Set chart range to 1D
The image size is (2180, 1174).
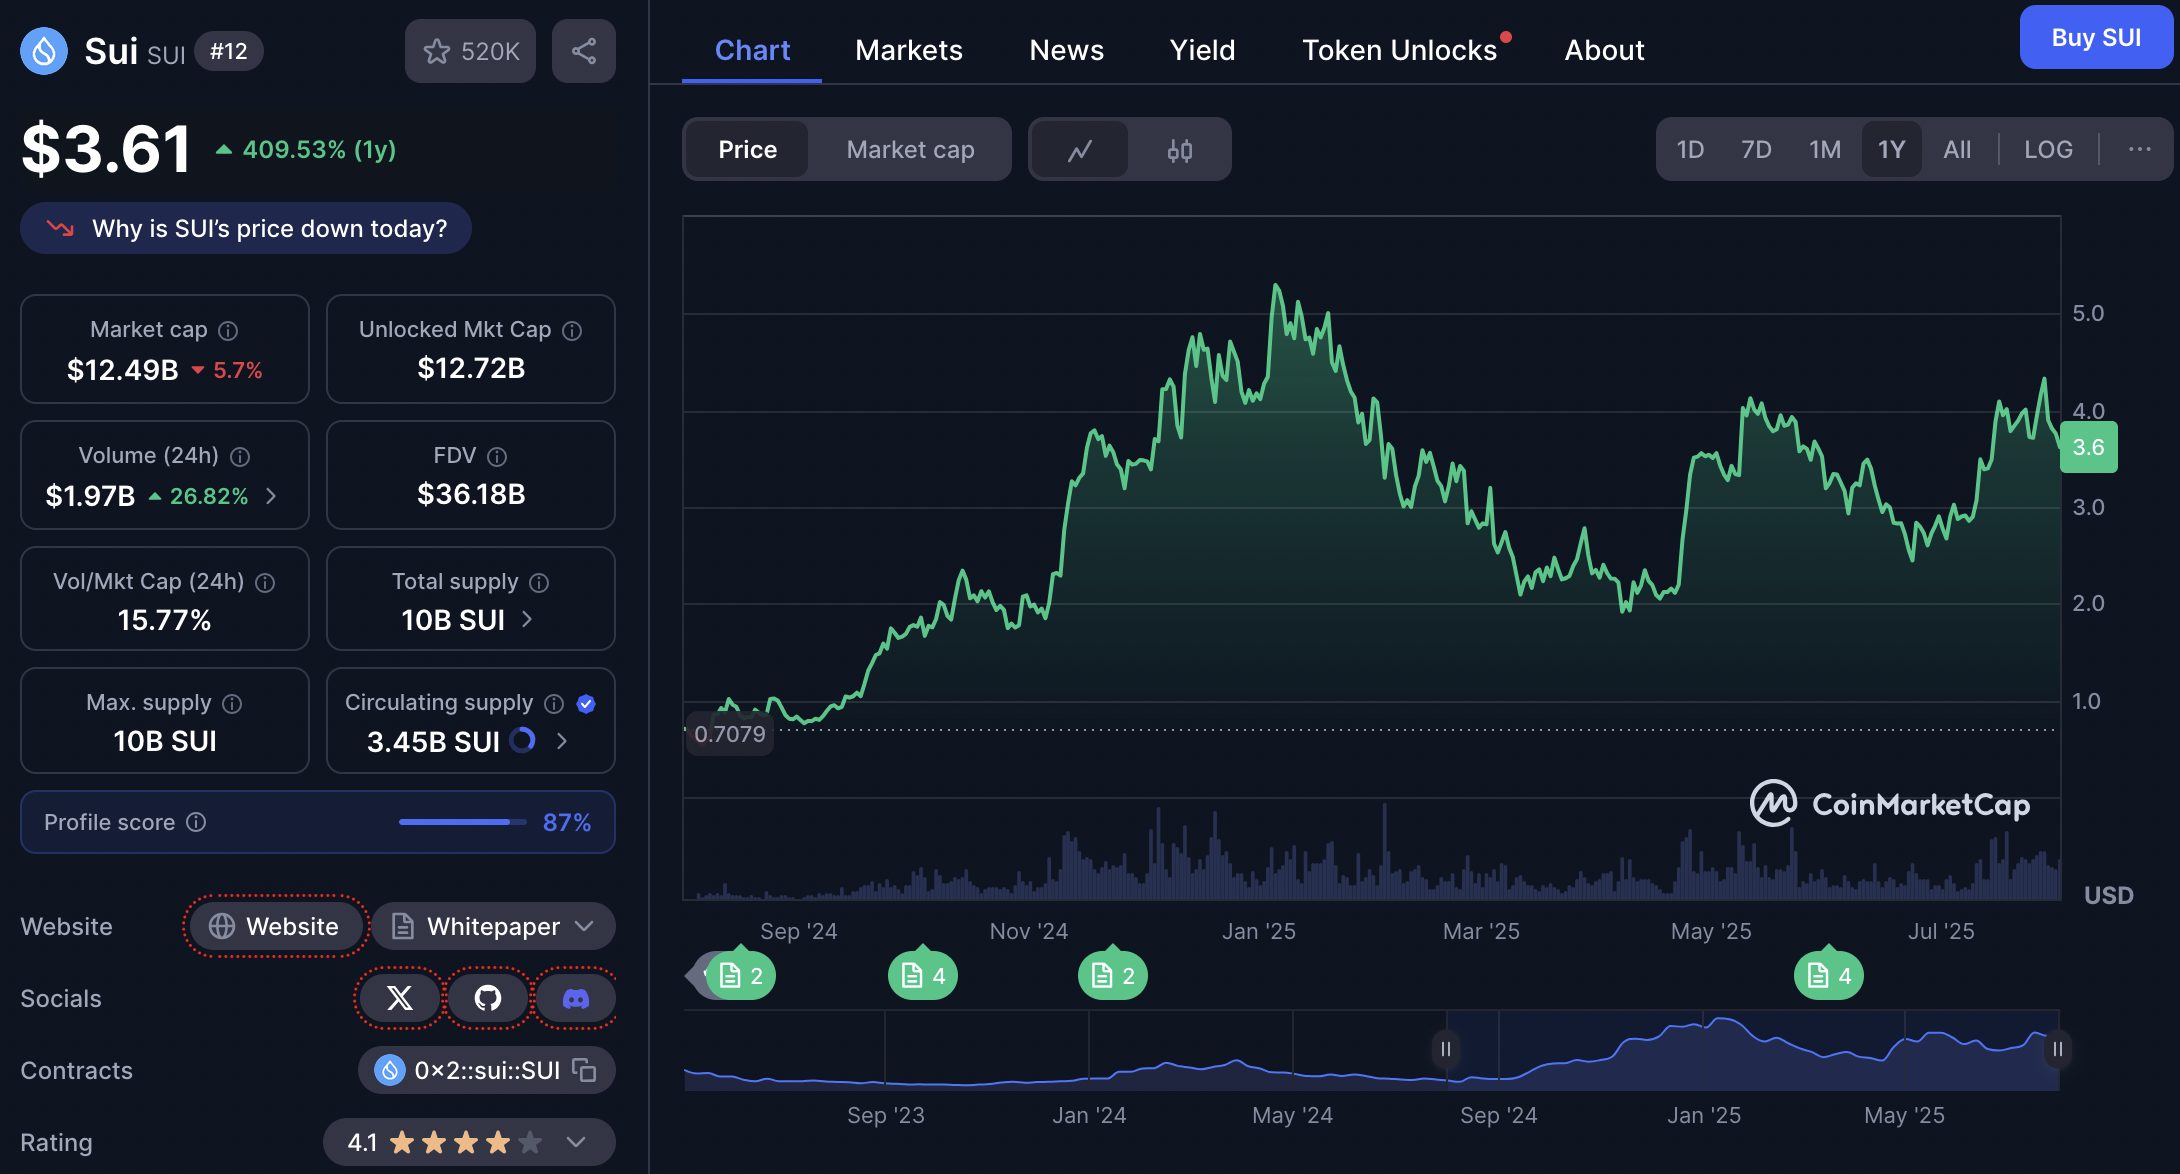click(1690, 149)
